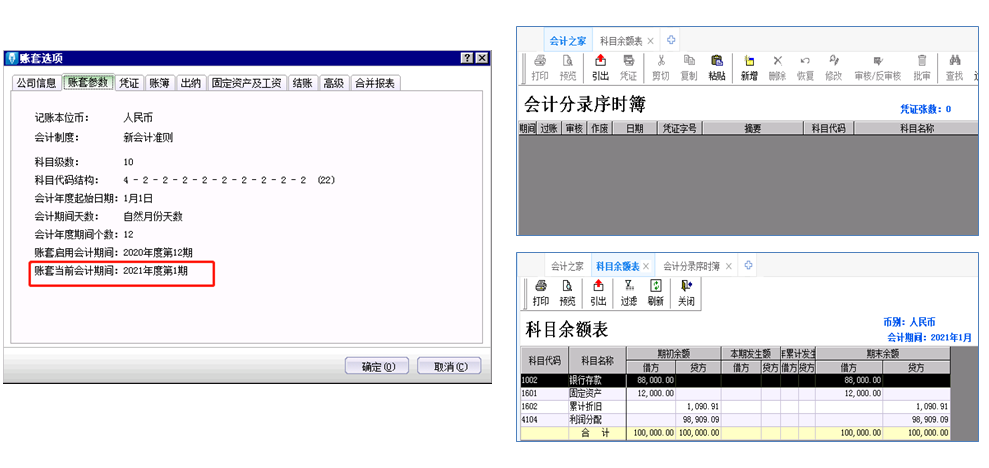This screenshot has height=468, width=989.
Task: Click 凭证字号 column header
Action: (x=680, y=128)
